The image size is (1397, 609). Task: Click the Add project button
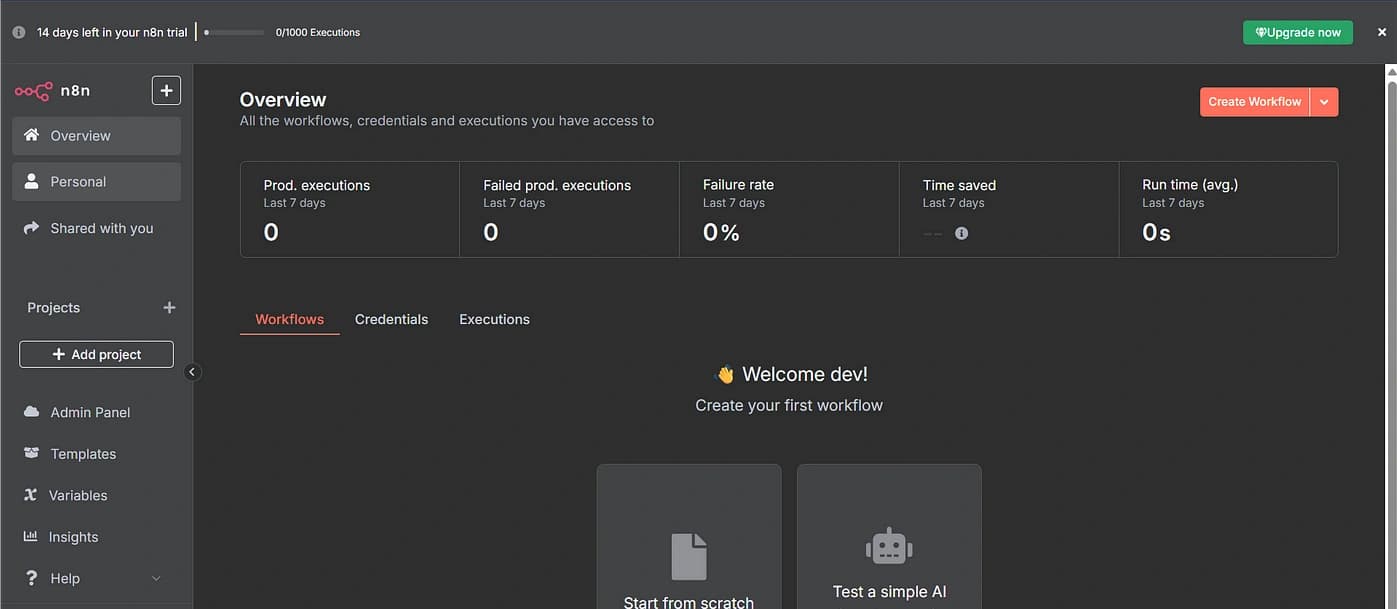pyautogui.click(x=96, y=355)
